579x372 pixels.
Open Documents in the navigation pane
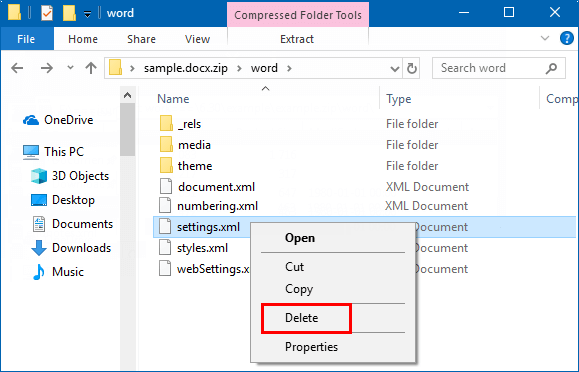tap(83, 224)
